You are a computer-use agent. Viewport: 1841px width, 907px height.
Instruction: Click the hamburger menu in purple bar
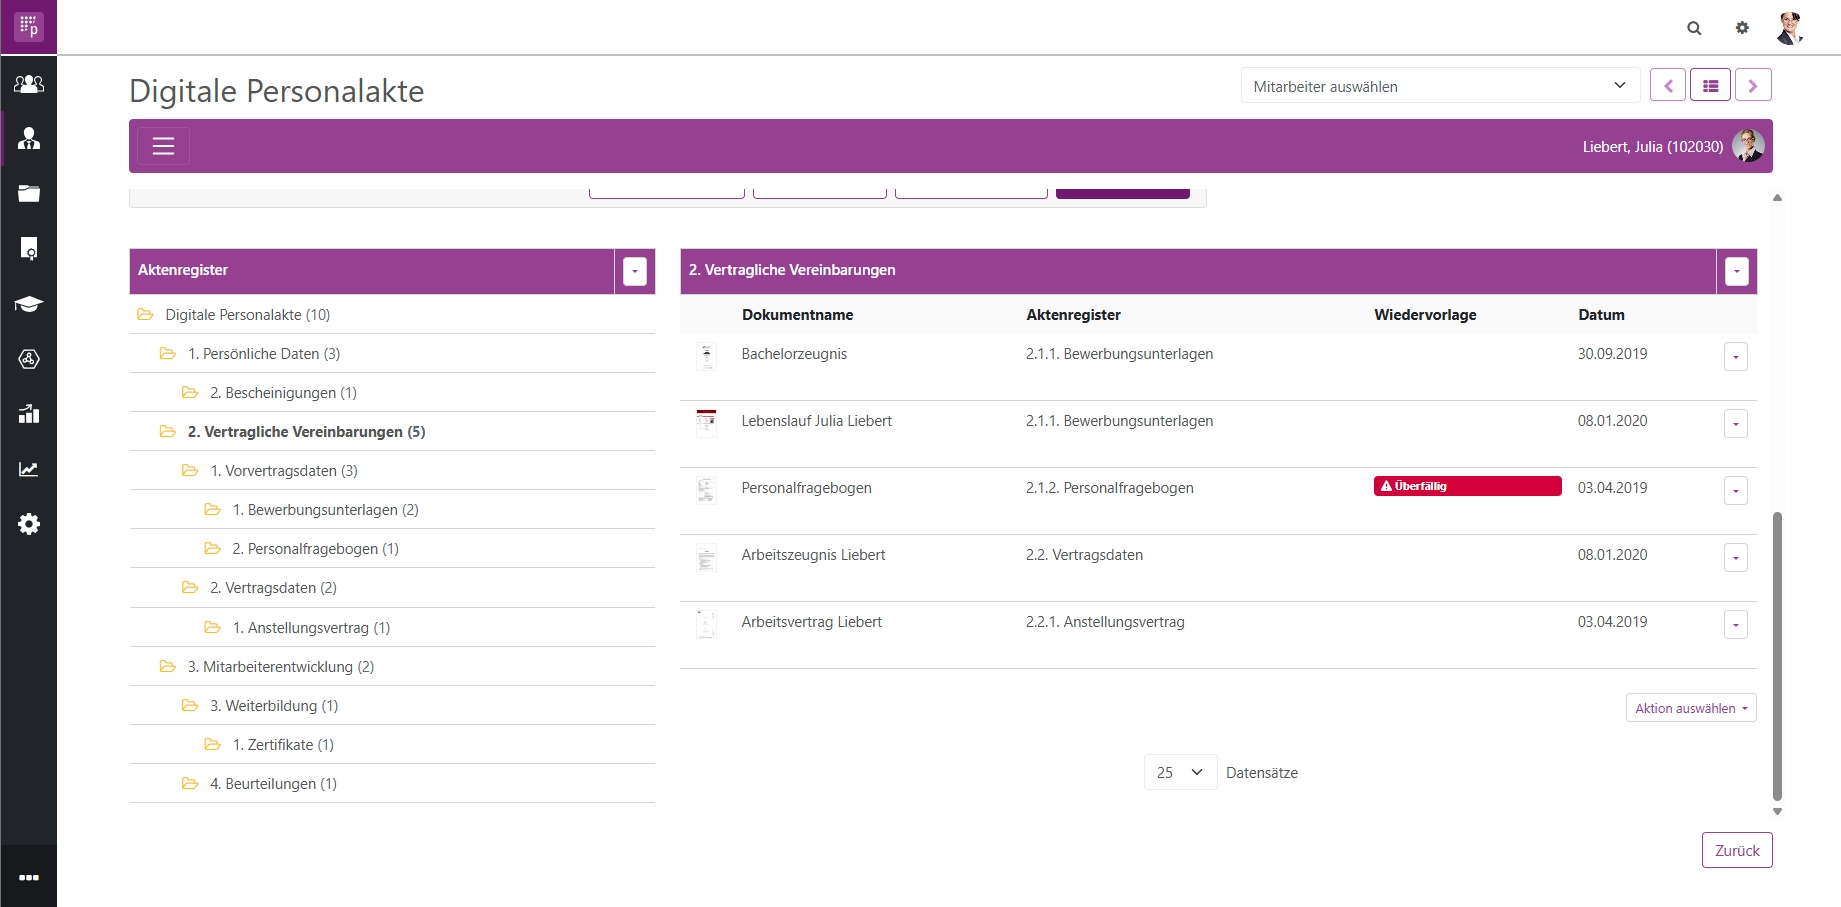[x=163, y=146]
